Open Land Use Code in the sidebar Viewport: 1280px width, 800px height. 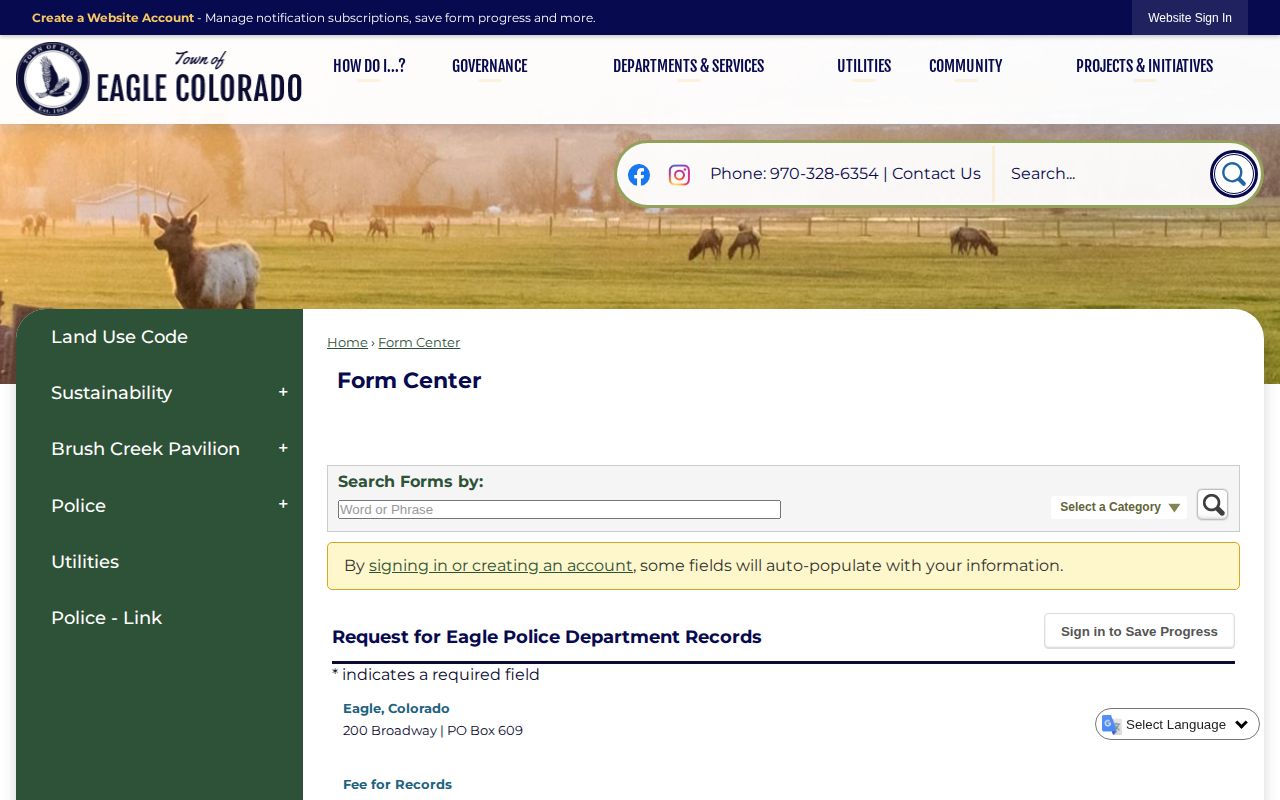tap(119, 337)
